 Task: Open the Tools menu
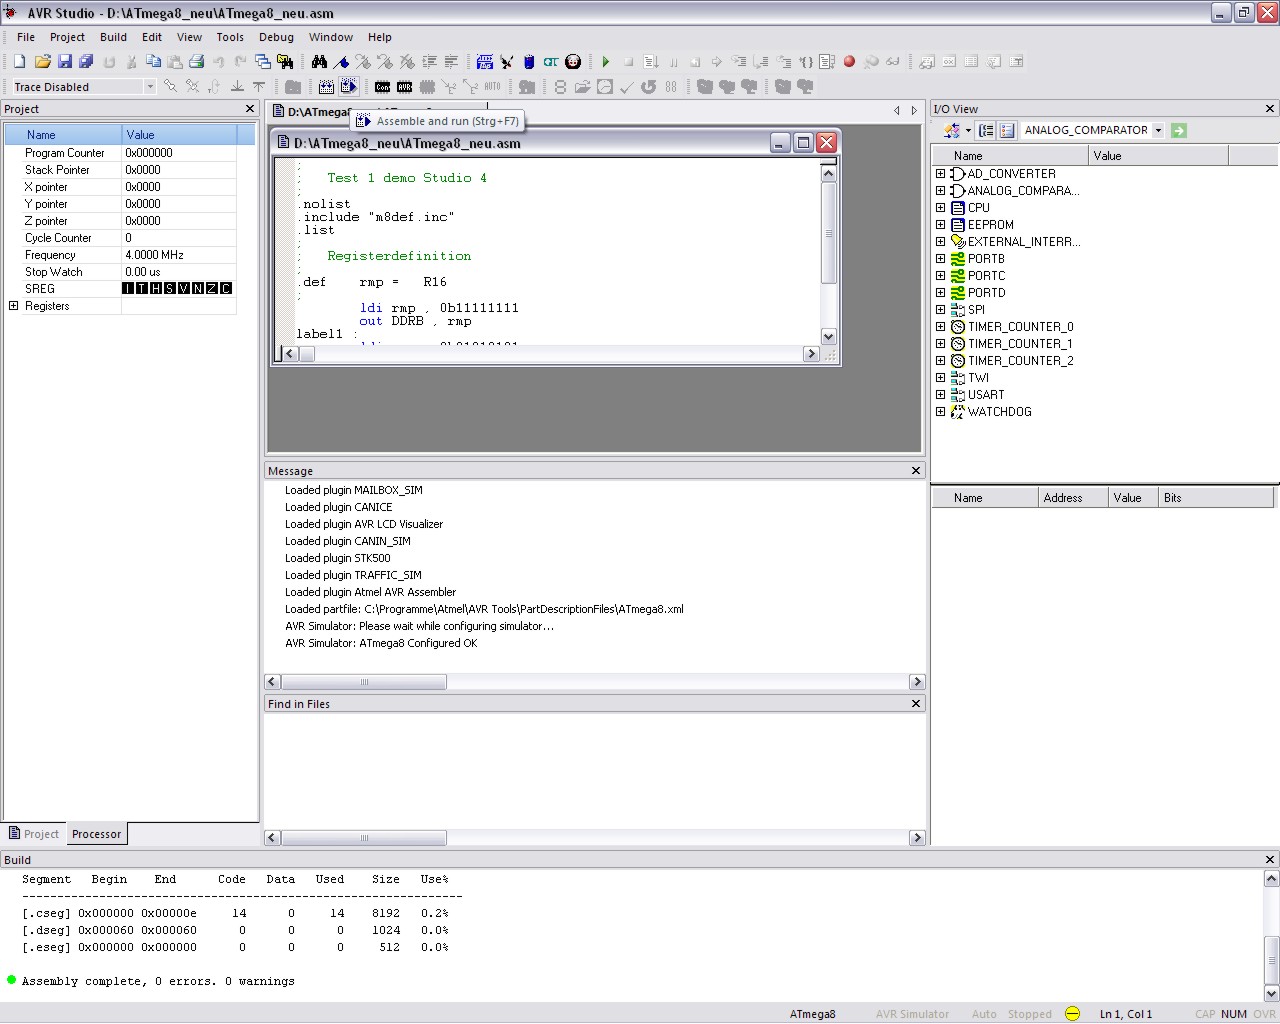[x=230, y=37]
